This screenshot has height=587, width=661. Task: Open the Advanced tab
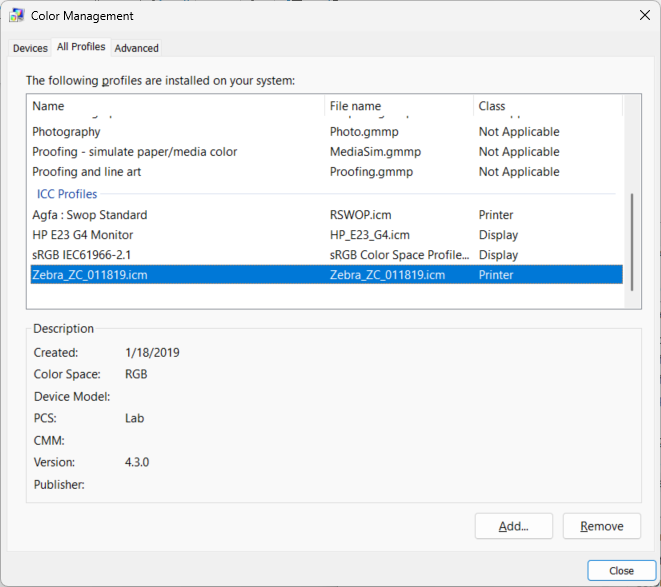pos(136,48)
